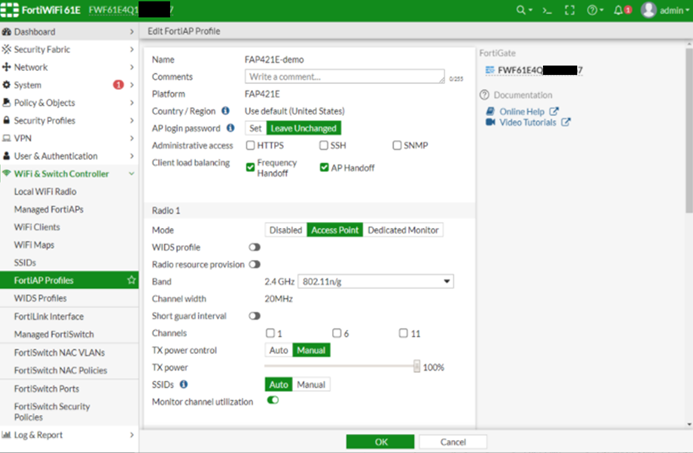This screenshot has width=693, height=453.
Task: Click the Online Help external link icon
Action: click(x=554, y=111)
